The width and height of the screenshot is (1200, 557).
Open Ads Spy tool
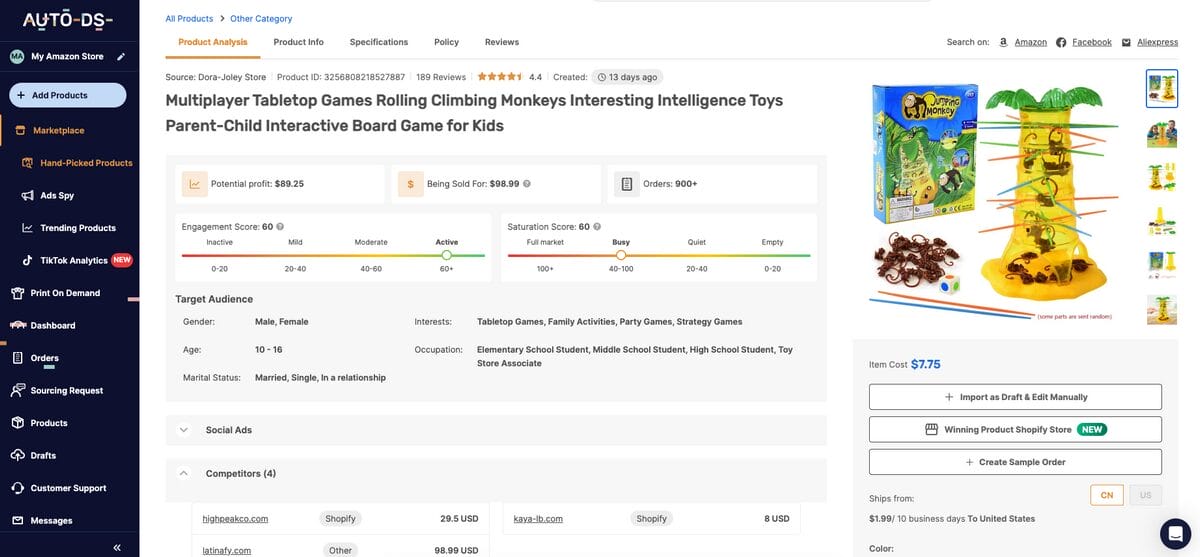(x=57, y=195)
